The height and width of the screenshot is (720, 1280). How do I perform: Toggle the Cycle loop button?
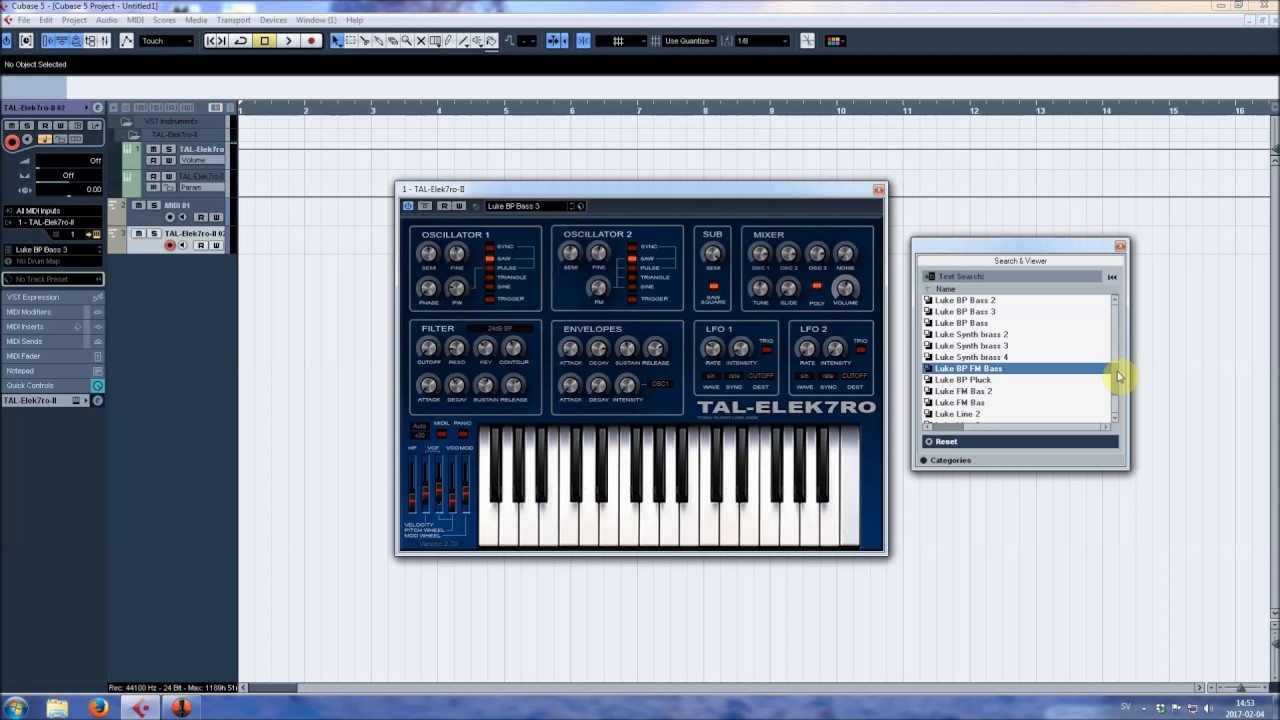pyautogui.click(x=240, y=41)
